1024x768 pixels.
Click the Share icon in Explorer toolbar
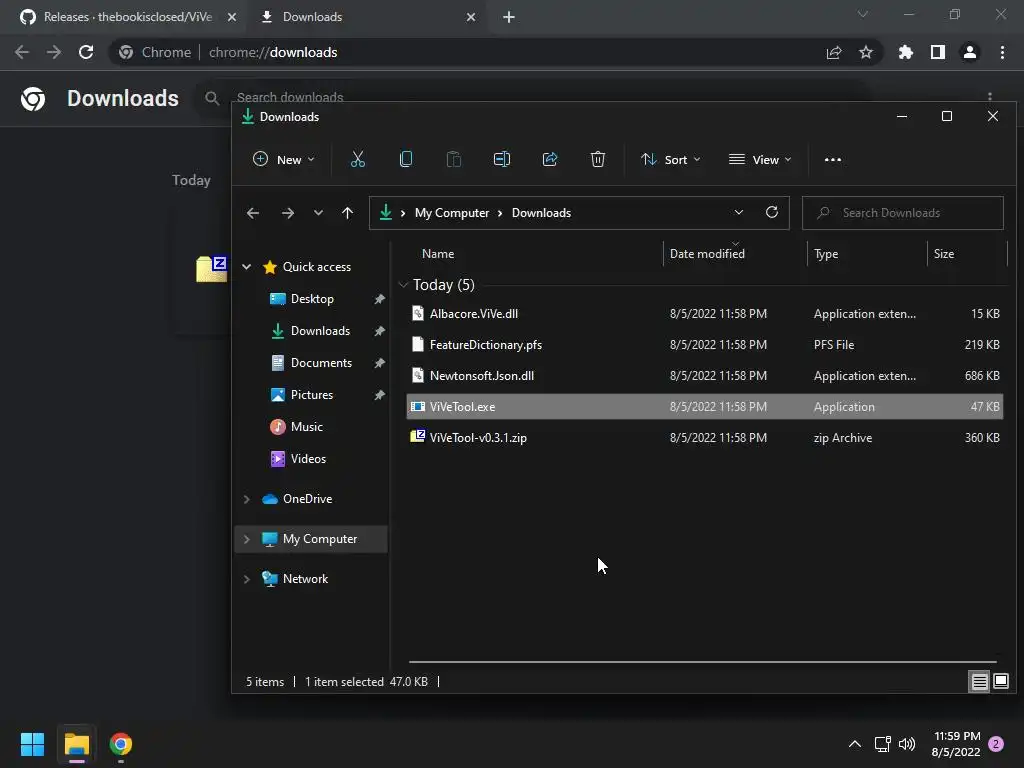tap(550, 159)
